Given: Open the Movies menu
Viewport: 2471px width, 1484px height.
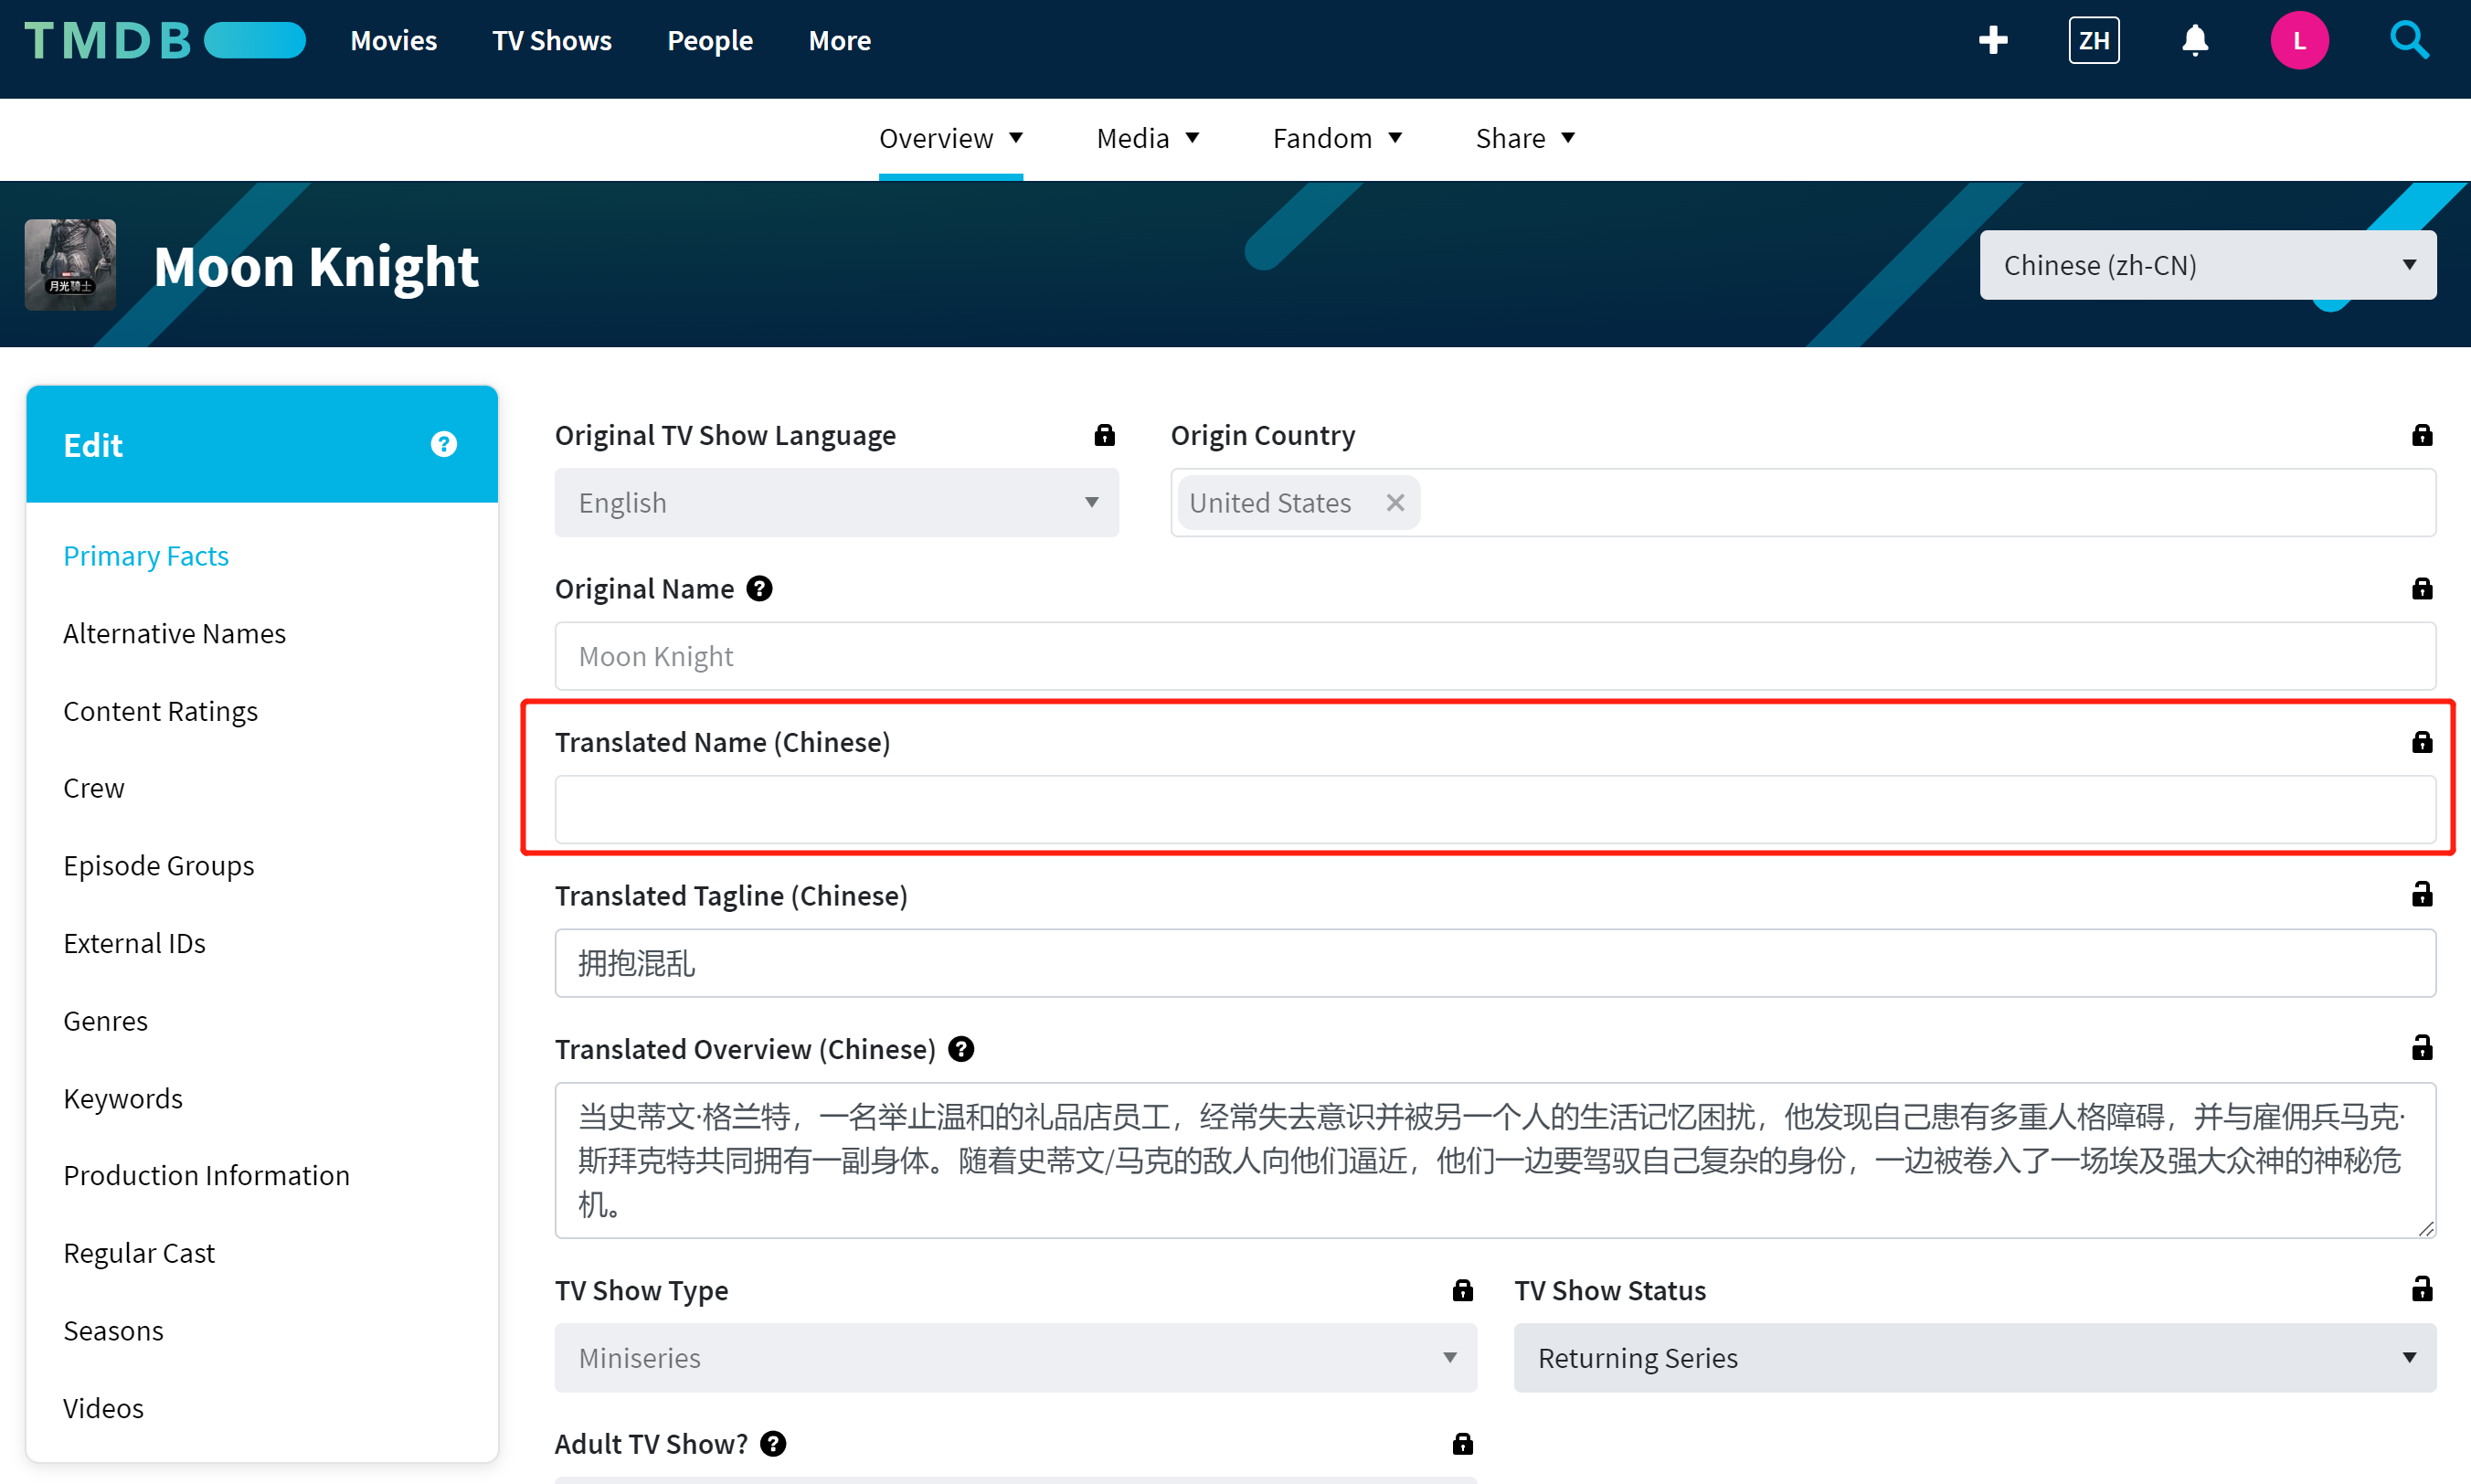Looking at the screenshot, I should pyautogui.click(x=393, y=41).
